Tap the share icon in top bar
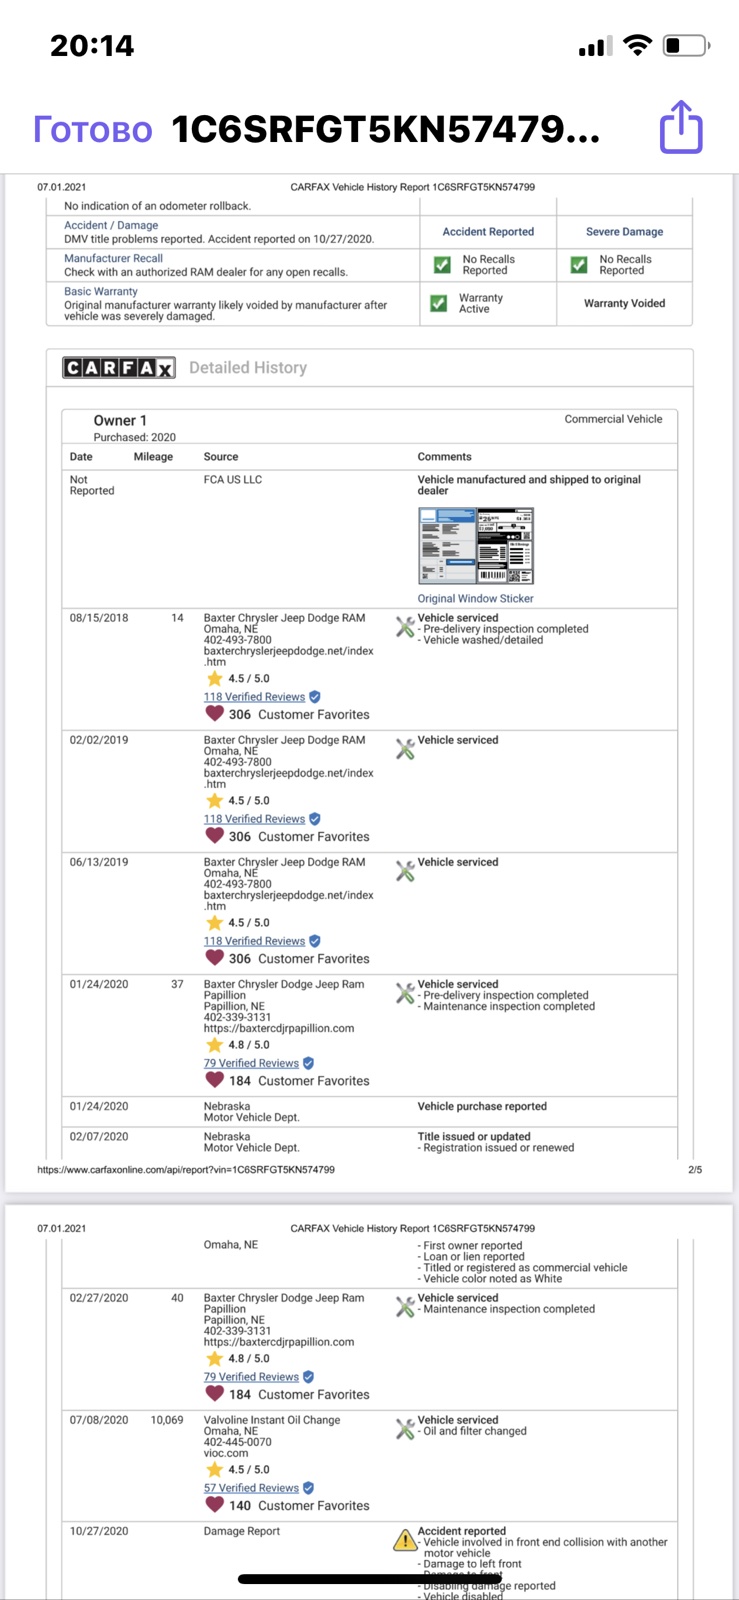Viewport: 739px width, 1600px height. (x=681, y=127)
